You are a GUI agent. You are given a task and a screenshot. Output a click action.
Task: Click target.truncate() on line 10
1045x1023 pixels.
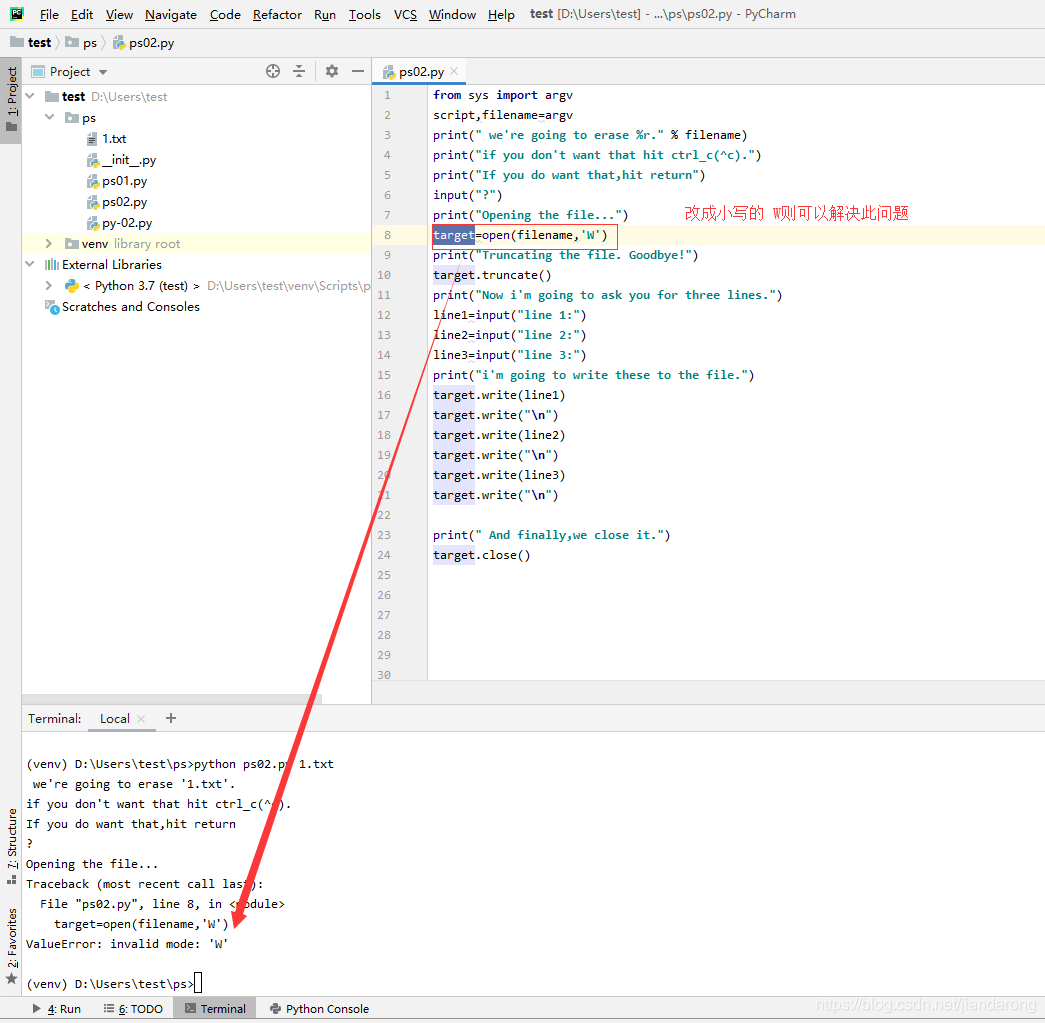(493, 275)
